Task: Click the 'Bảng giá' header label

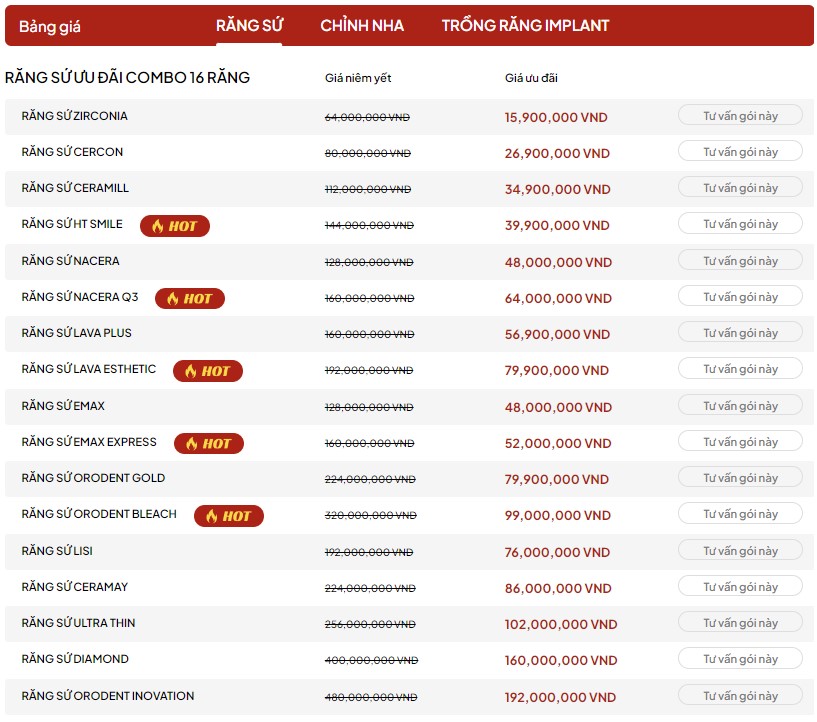Action: pyautogui.click(x=50, y=27)
